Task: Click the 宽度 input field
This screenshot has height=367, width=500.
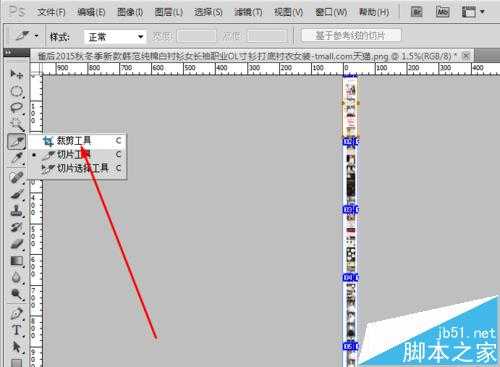Action: click(197, 36)
